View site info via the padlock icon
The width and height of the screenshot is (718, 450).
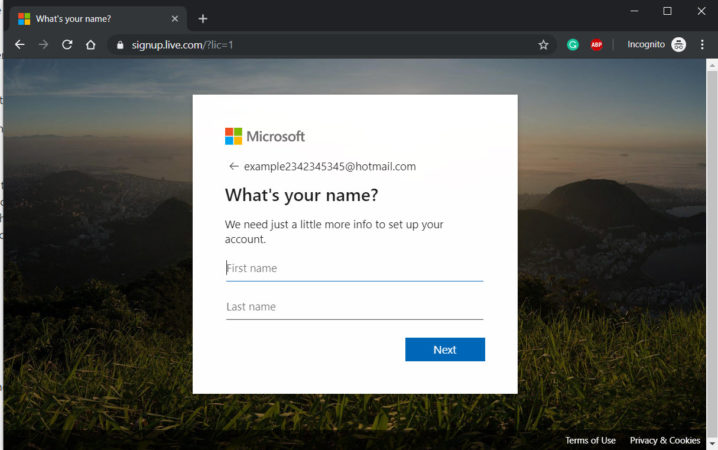click(120, 45)
